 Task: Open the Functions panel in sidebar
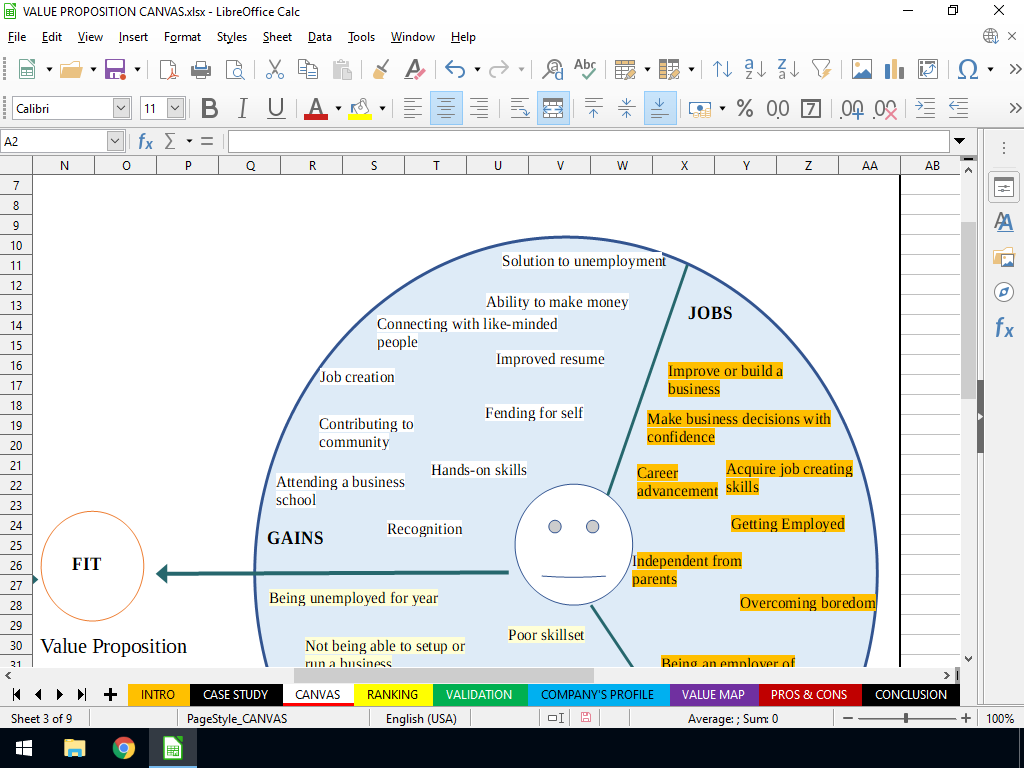point(1004,327)
